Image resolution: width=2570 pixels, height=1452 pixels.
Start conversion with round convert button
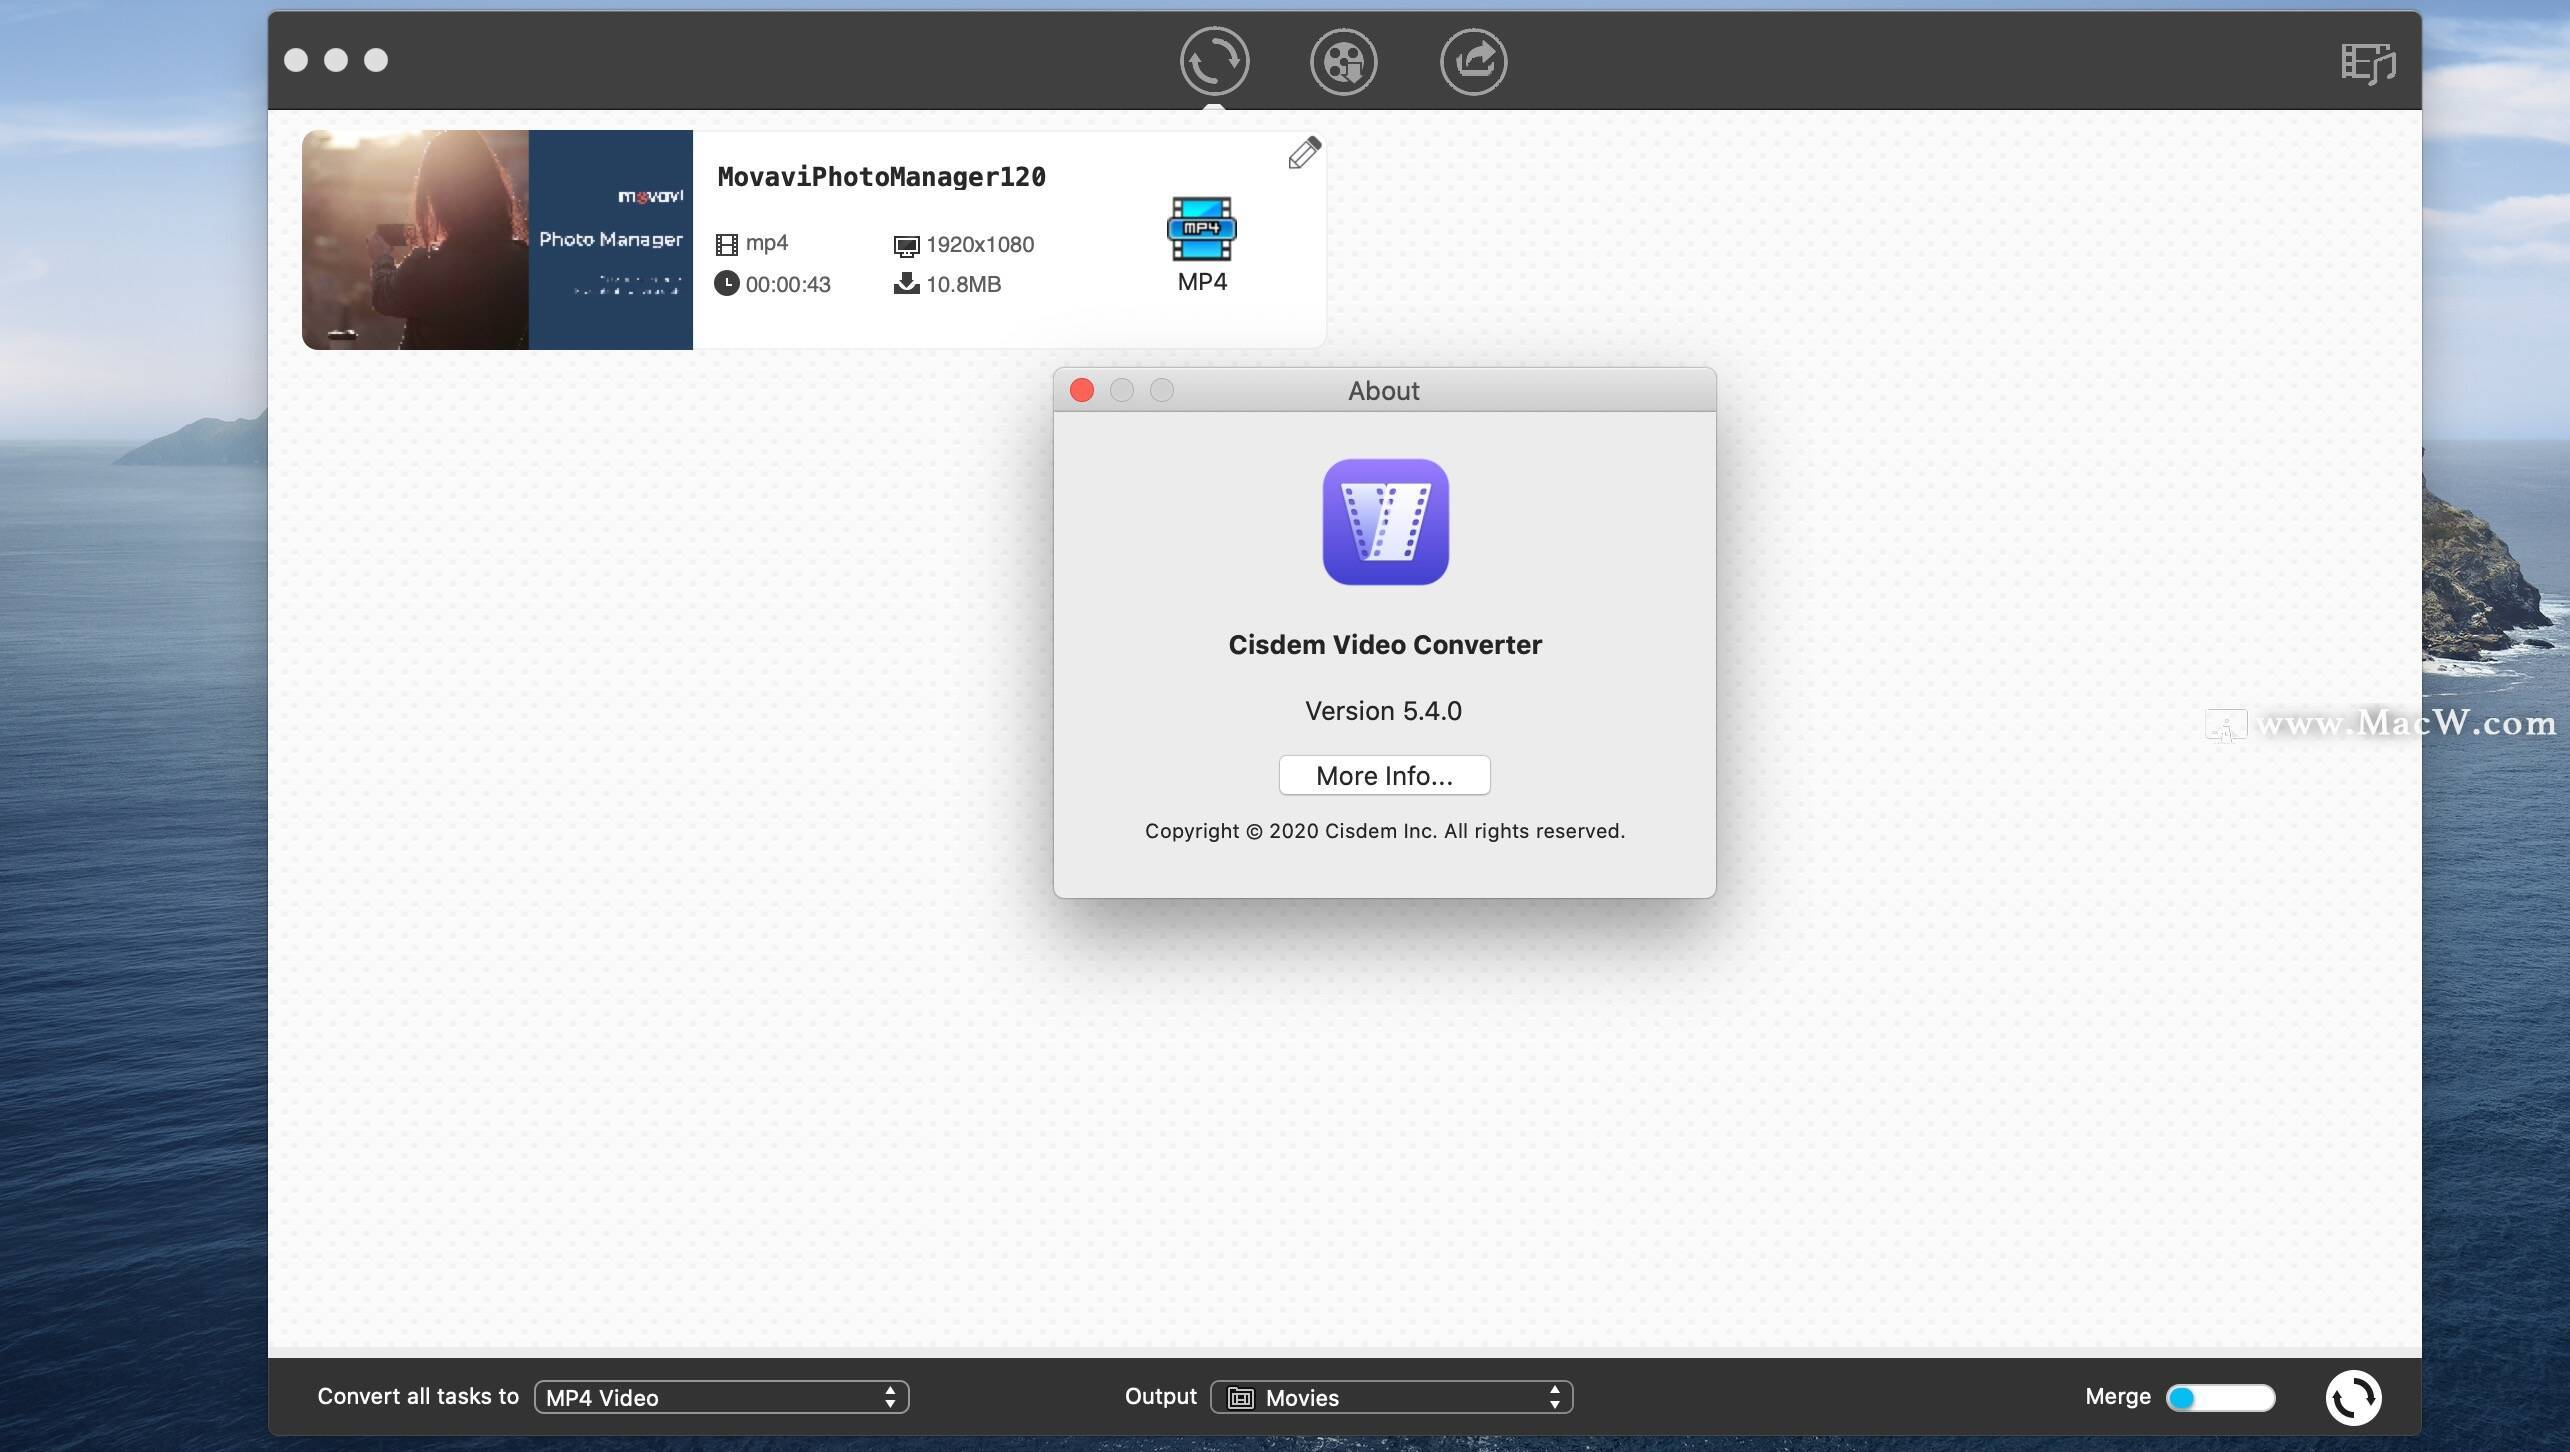coord(2353,1397)
